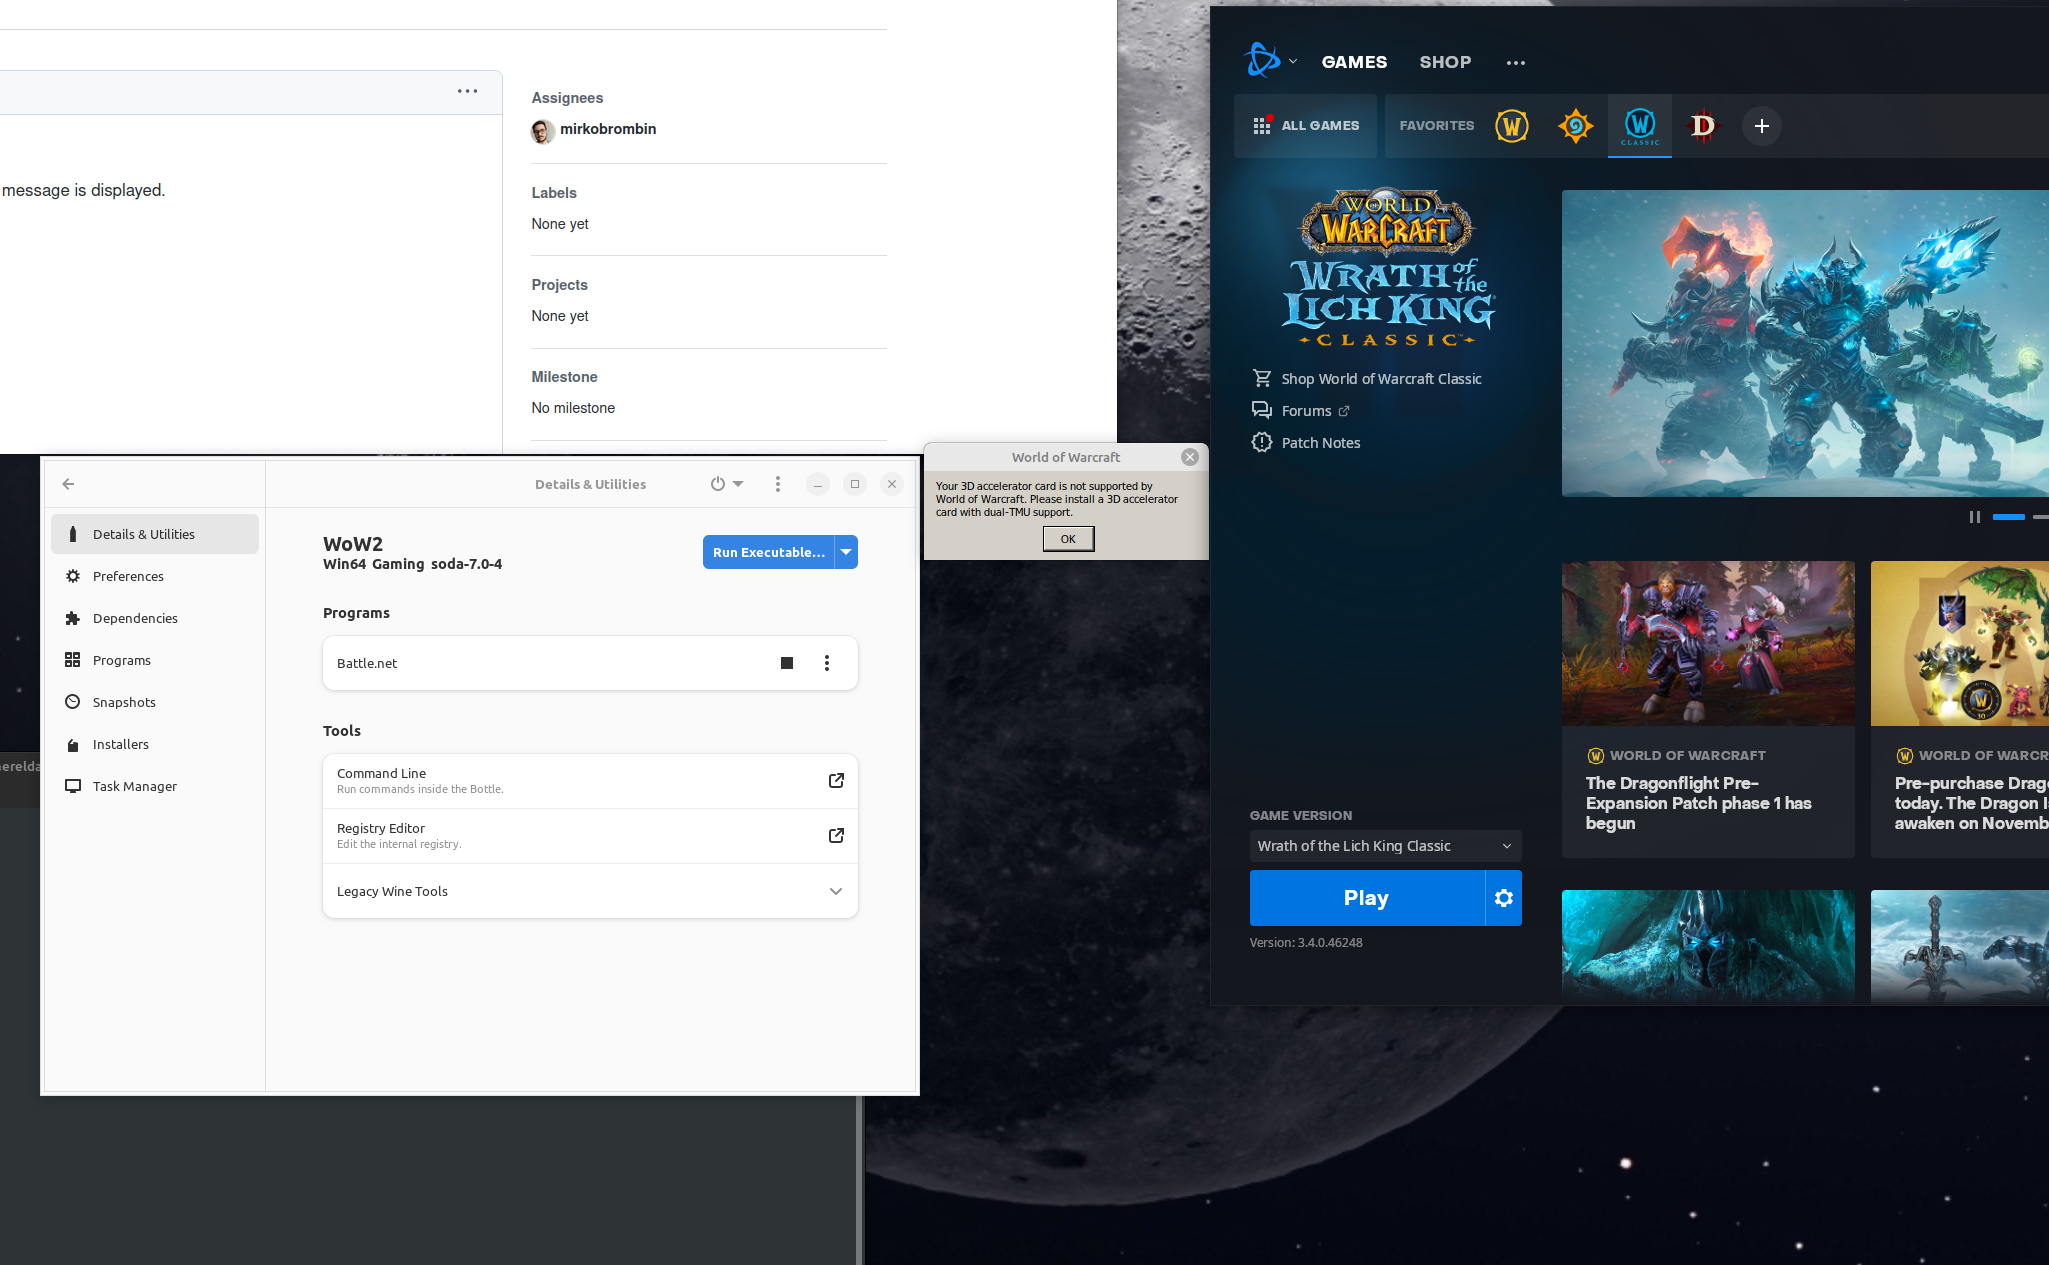Open the Snapshots sidebar item
Screen dimensions: 2049x1265
124,702
